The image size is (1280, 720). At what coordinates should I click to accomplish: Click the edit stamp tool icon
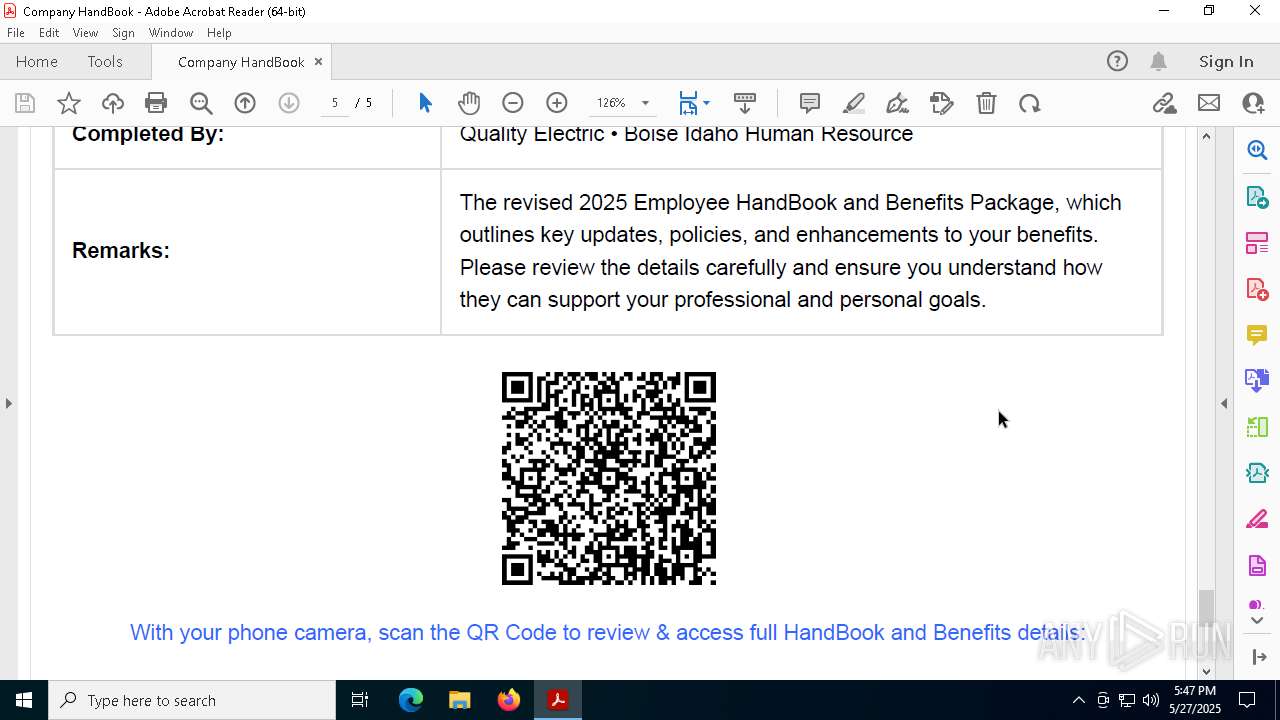(x=942, y=103)
